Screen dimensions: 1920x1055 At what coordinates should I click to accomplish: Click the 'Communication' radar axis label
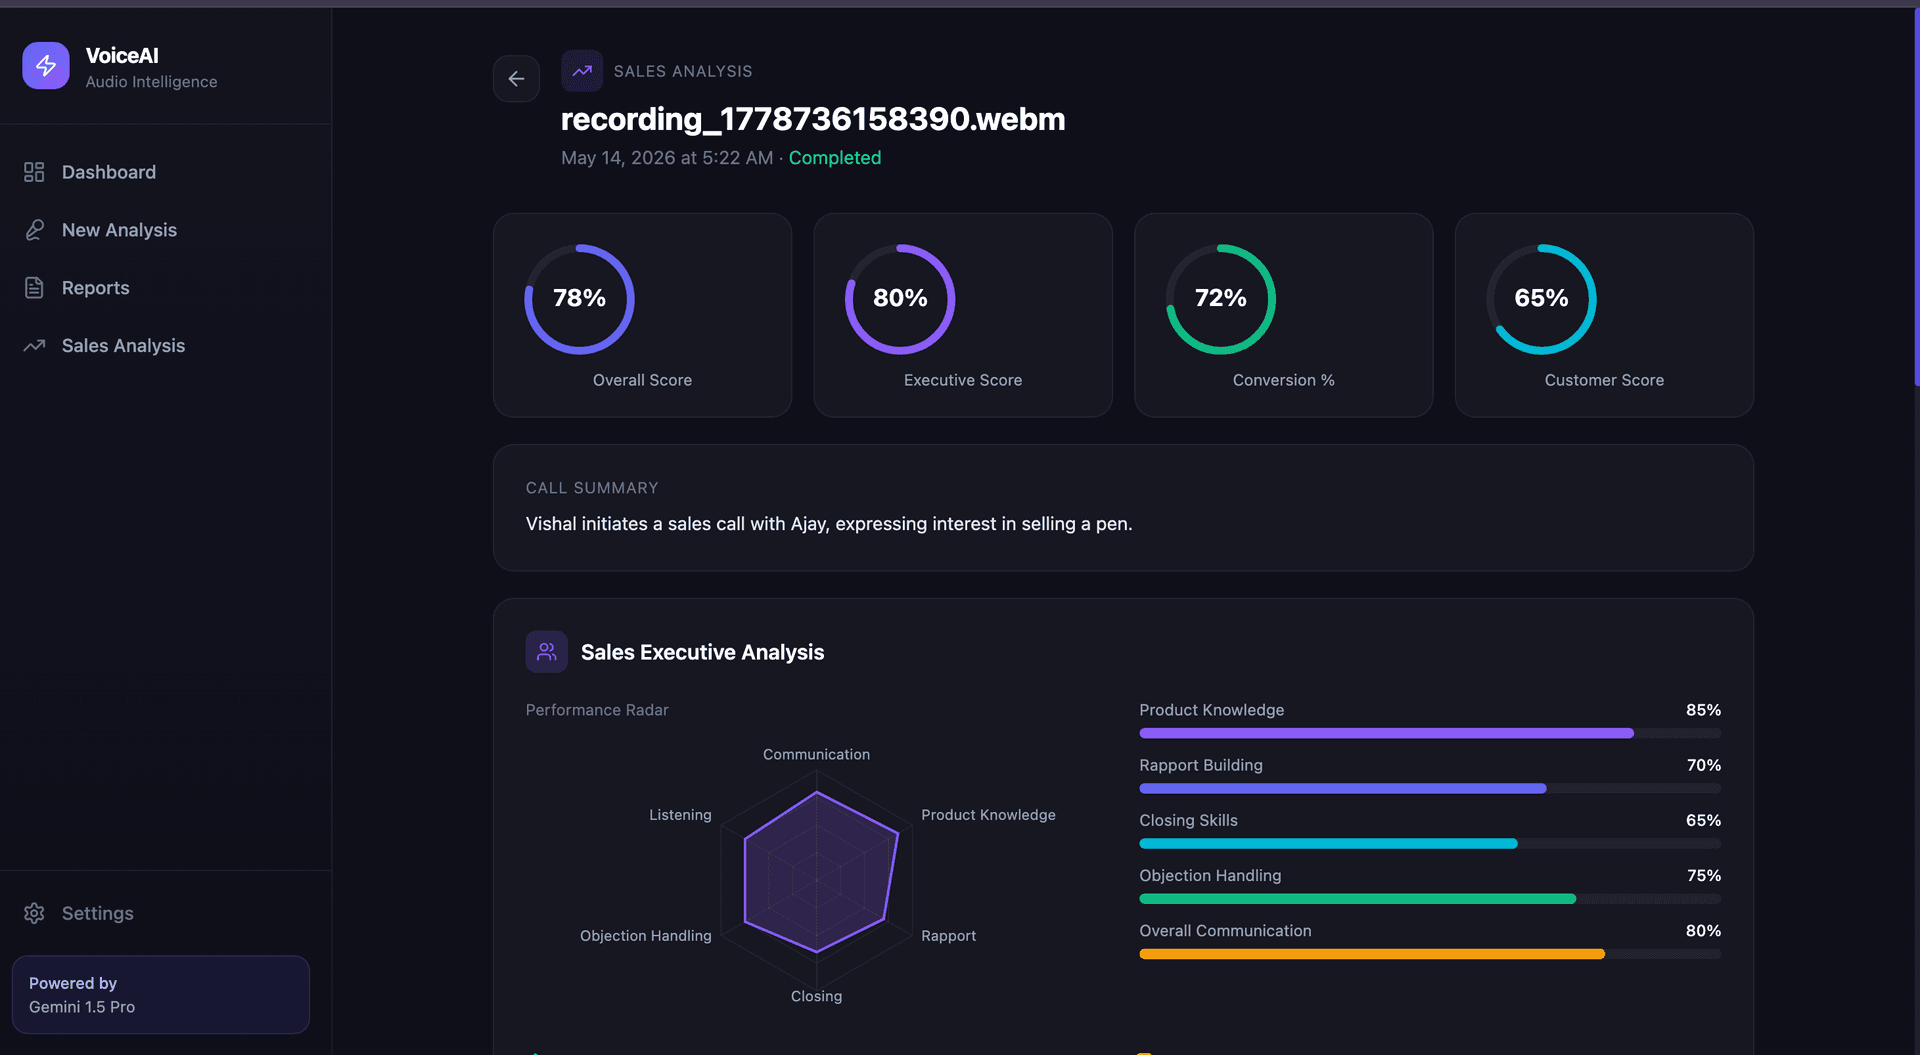click(816, 754)
